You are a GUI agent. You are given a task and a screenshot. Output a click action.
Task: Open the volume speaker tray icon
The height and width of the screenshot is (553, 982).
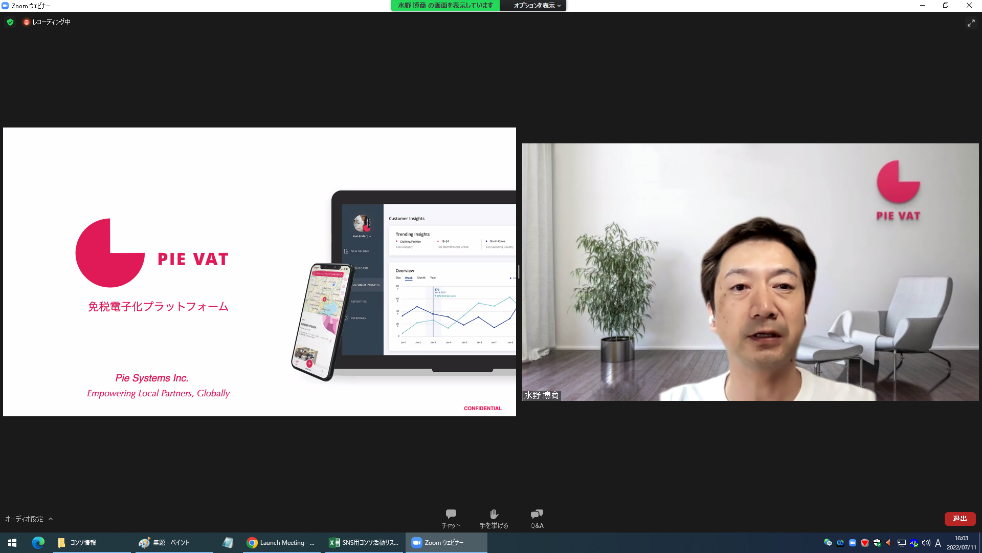point(926,543)
